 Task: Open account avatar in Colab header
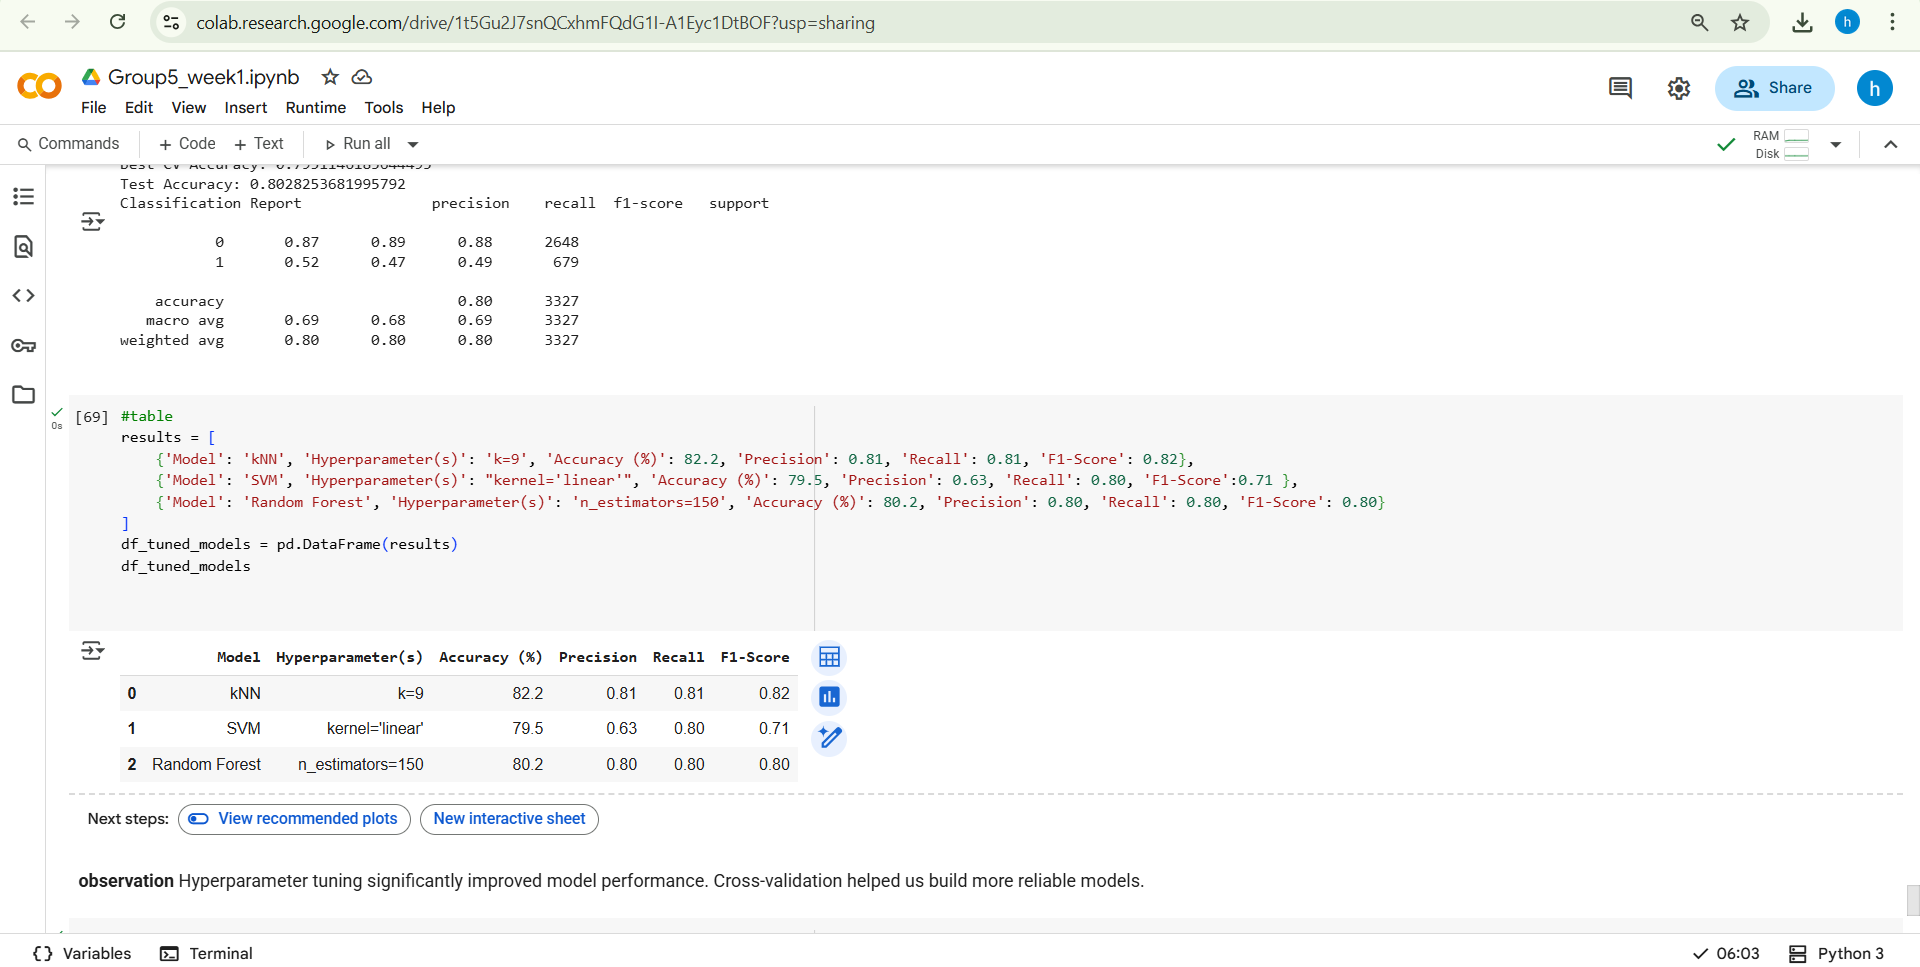pyautogui.click(x=1875, y=88)
